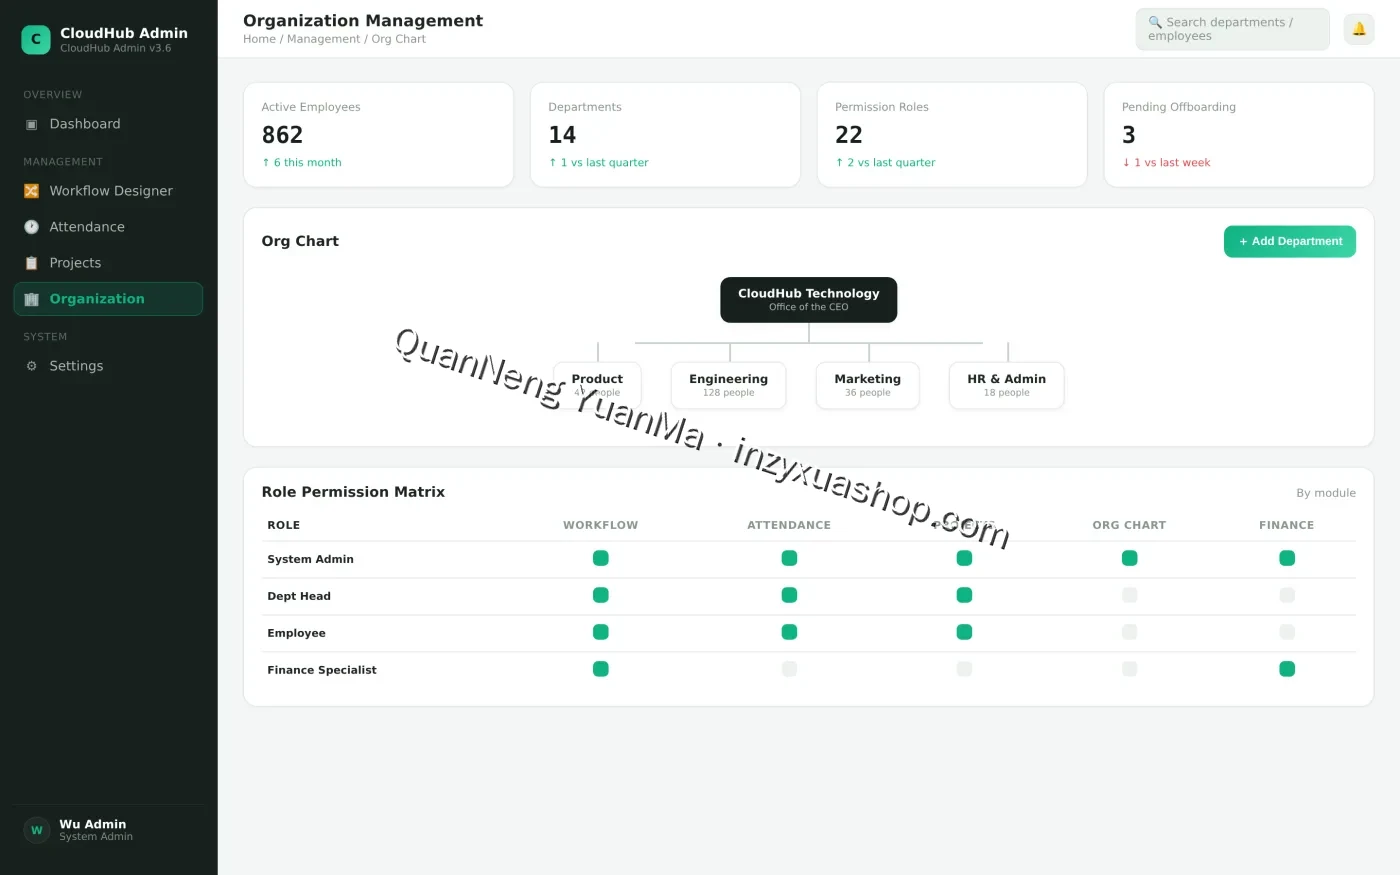
Task: Go to Home breadcrumb
Action: 259,39
